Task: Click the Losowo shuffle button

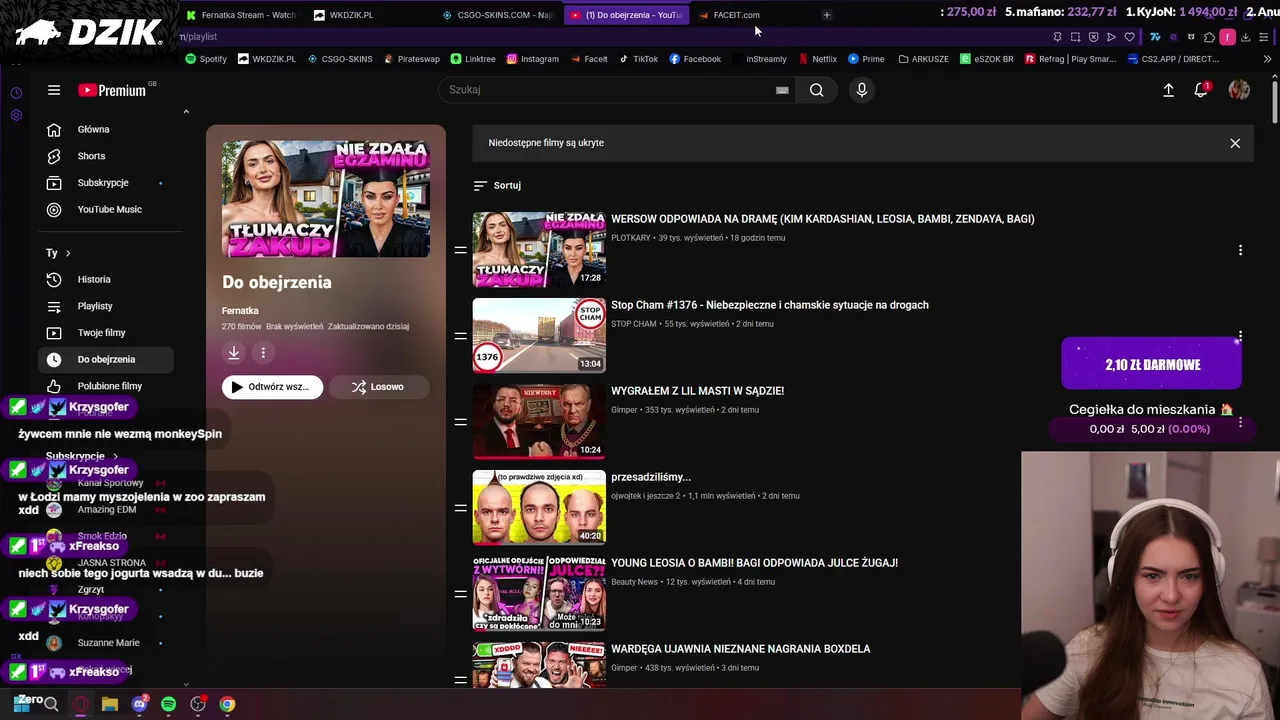Action: point(378,387)
